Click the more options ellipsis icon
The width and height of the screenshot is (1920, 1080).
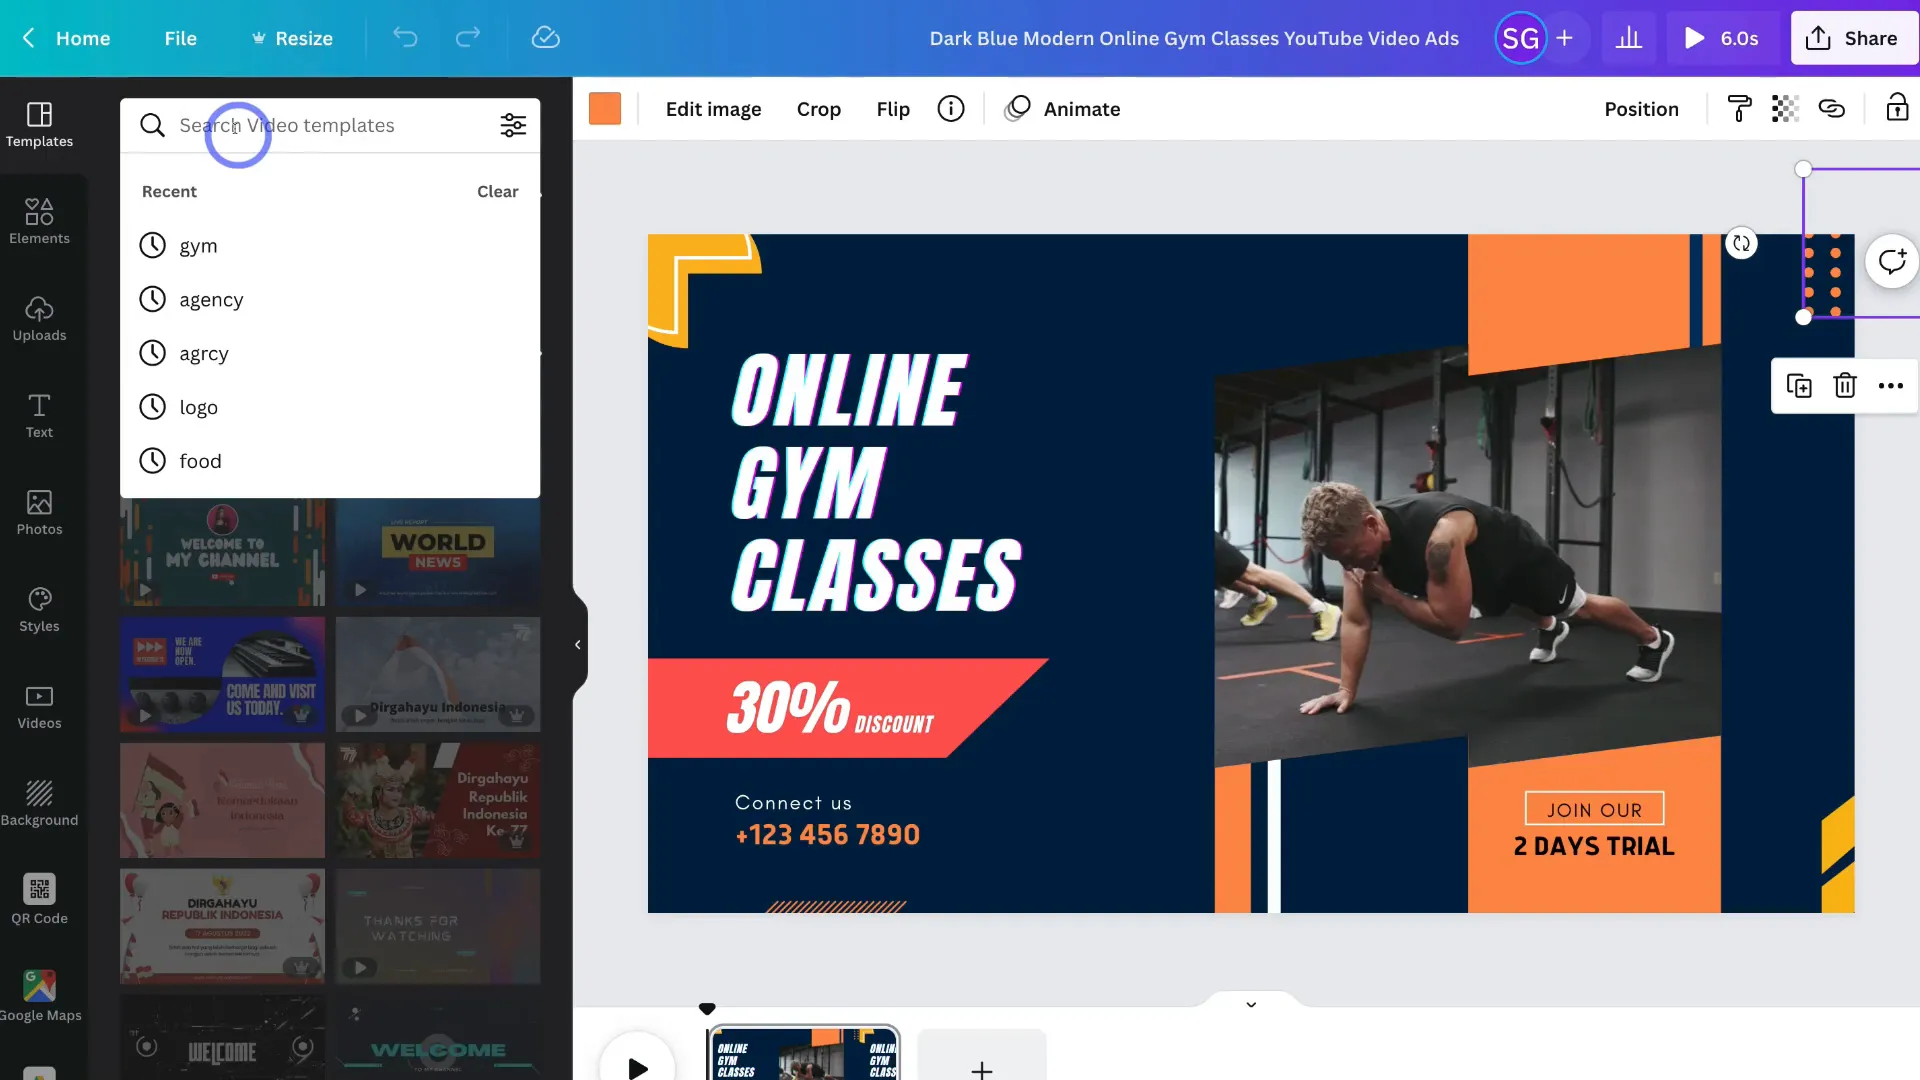1891,385
